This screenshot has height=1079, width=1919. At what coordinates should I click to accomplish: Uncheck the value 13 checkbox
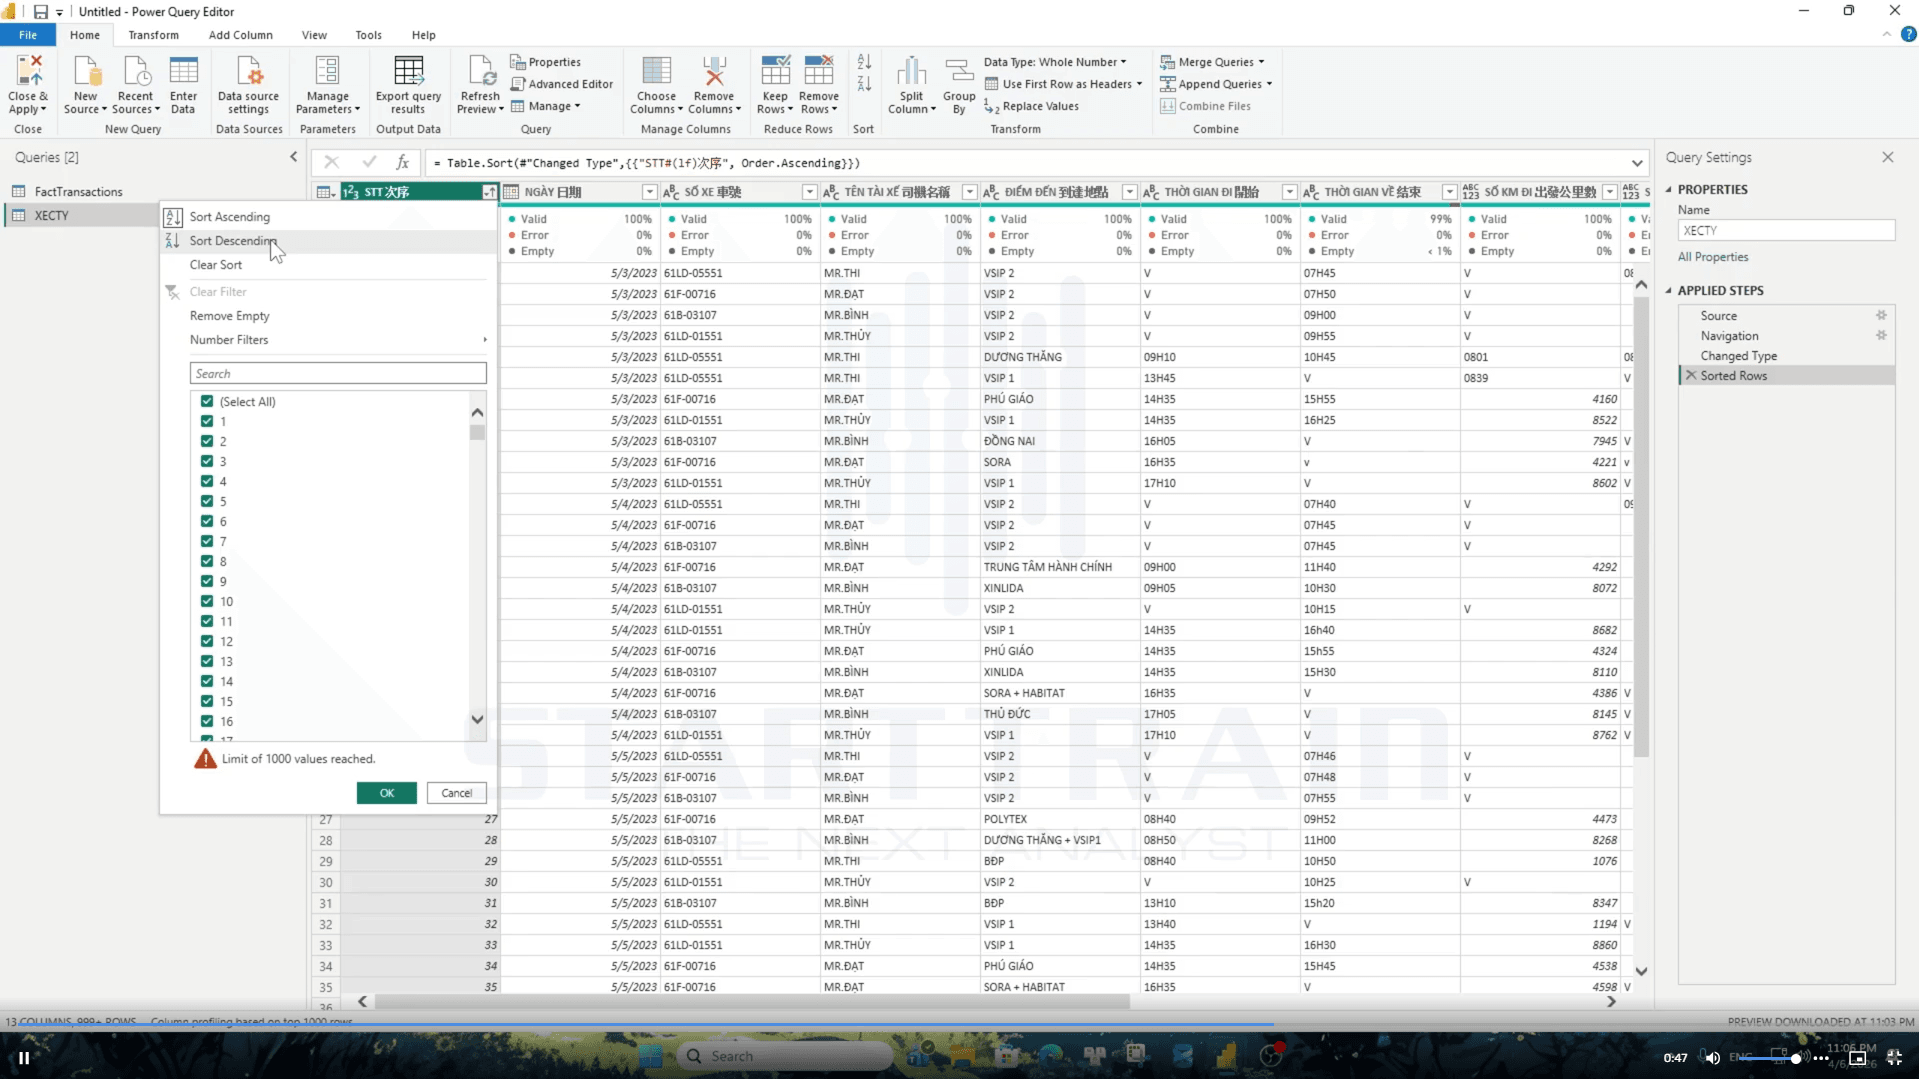click(x=207, y=661)
